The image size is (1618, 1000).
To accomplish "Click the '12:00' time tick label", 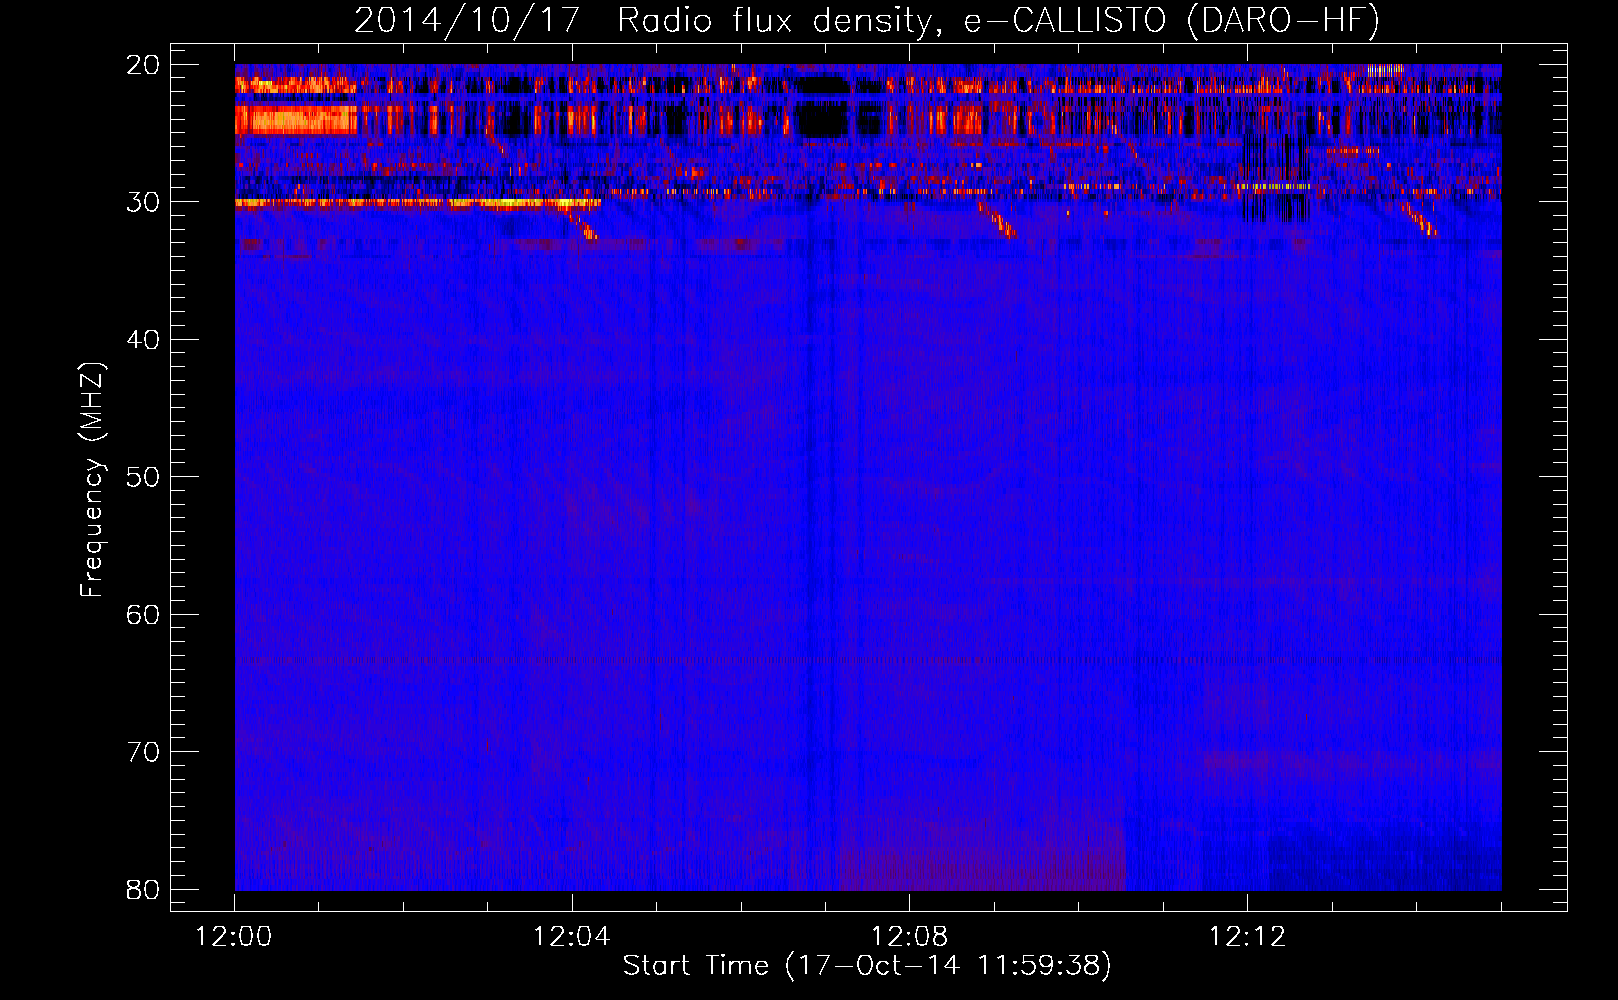I will (234, 937).
